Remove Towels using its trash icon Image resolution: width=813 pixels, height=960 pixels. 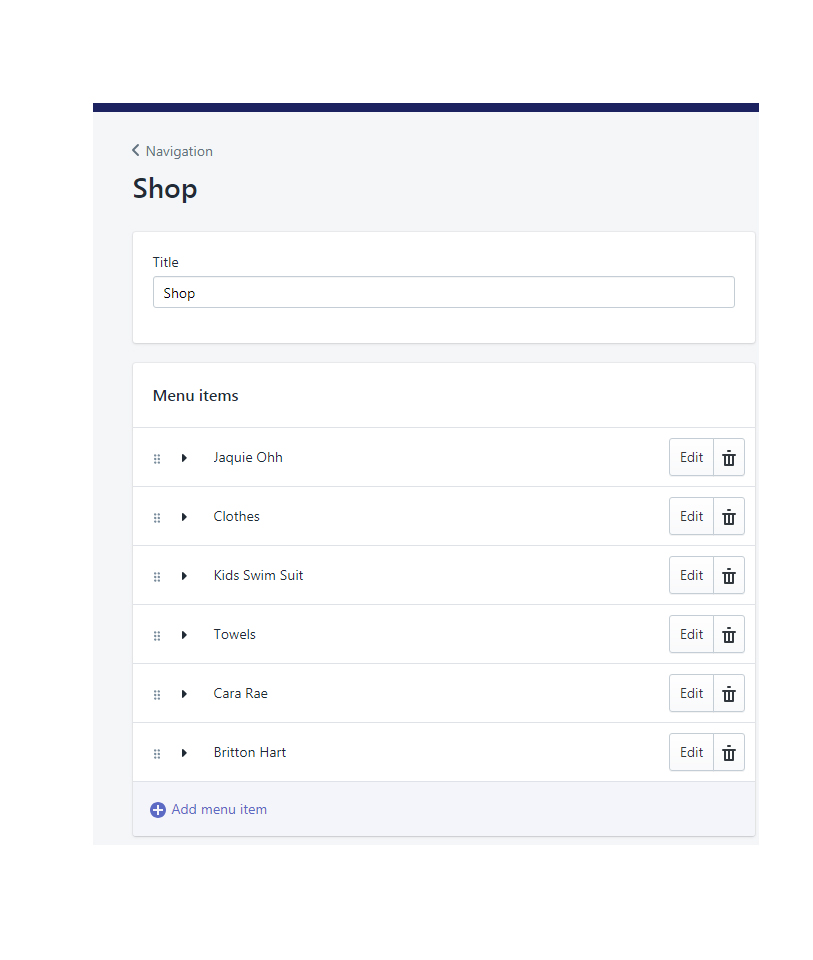pyautogui.click(x=729, y=634)
